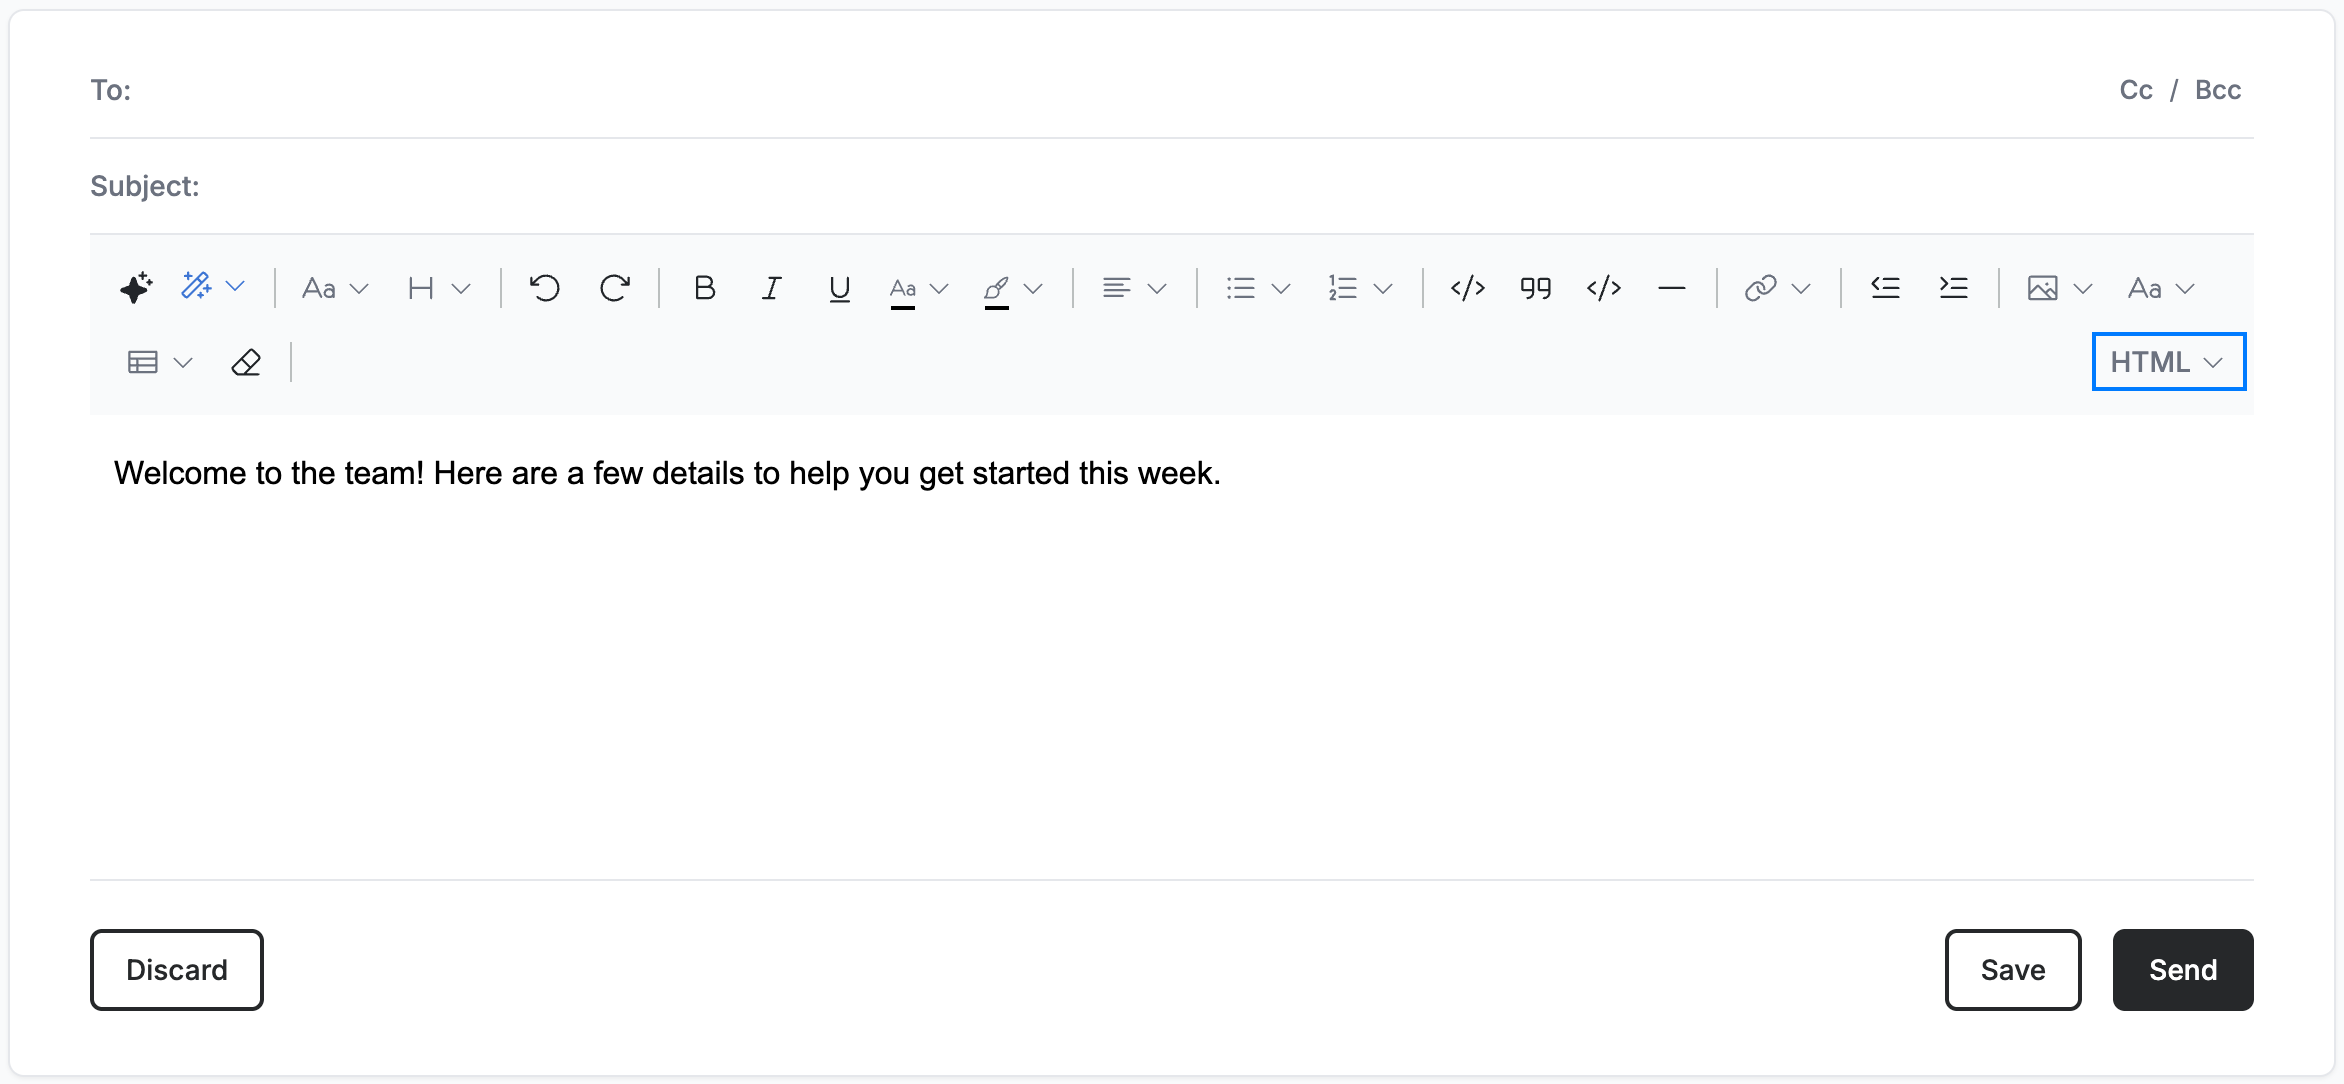2344x1084 pixels.
Task: Click the Discard button
Action: pyautogui.click(x=177, y=970)
